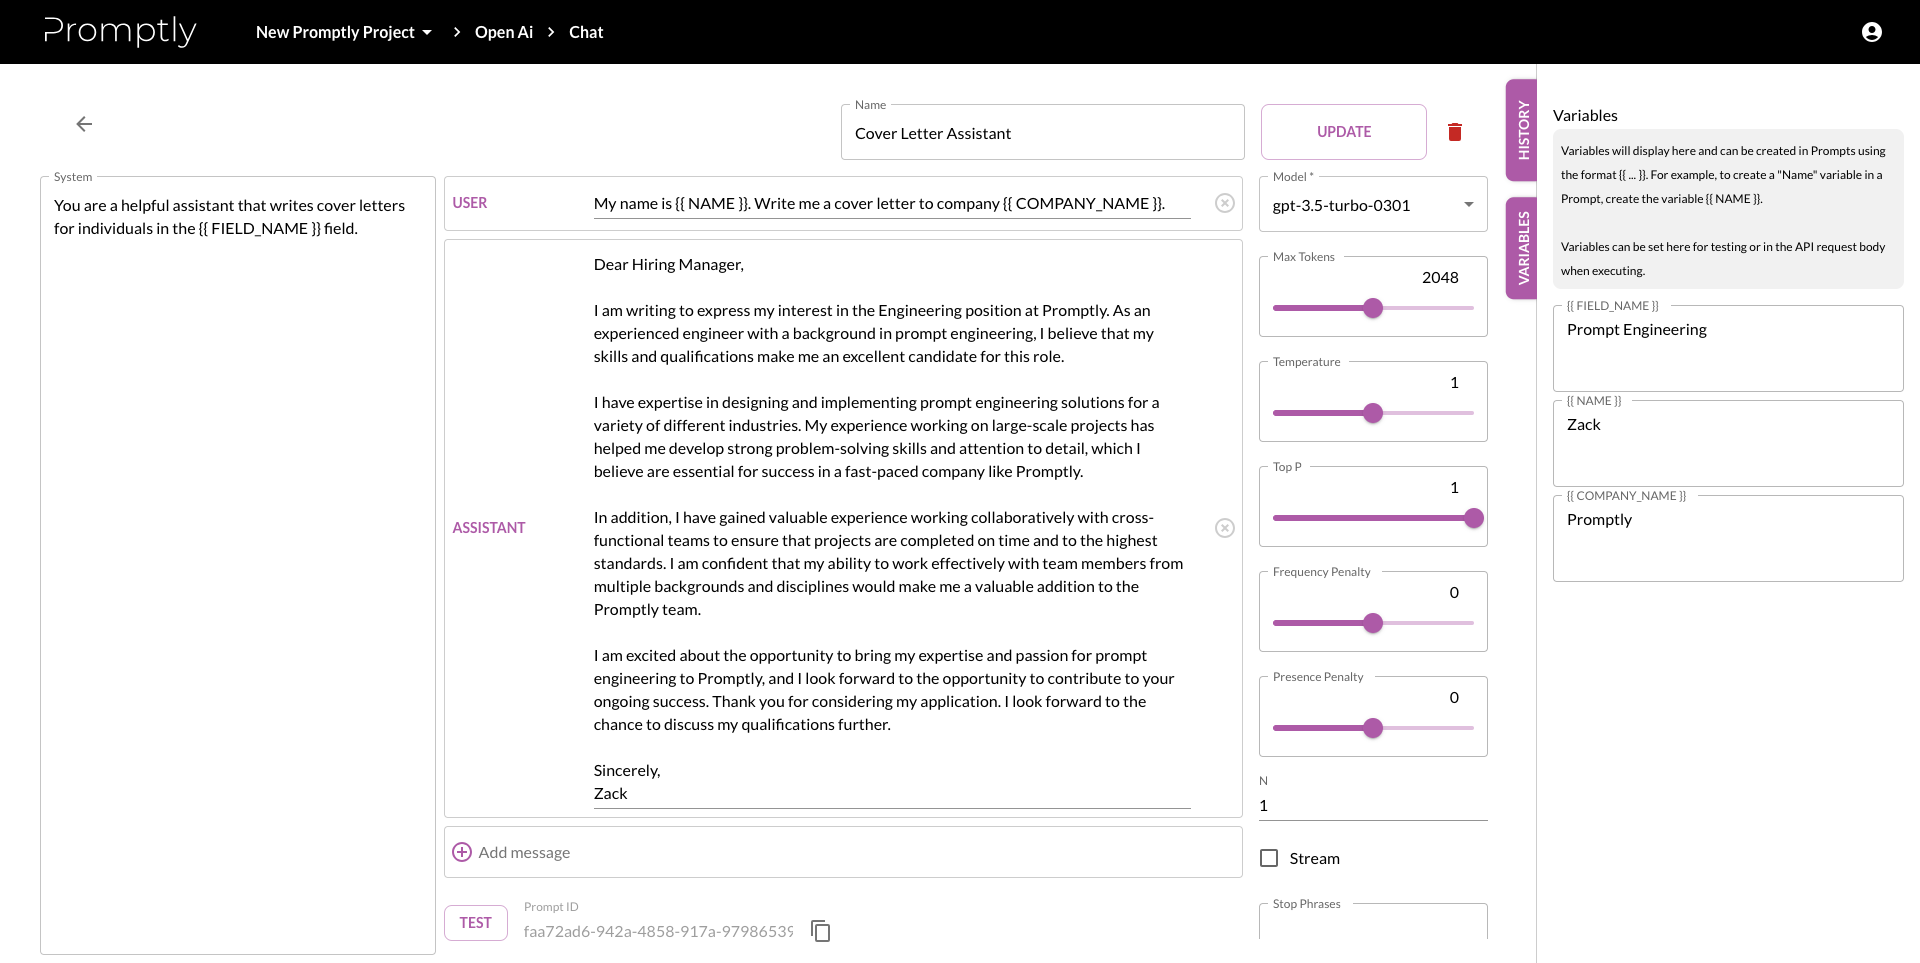Switch to the VARIABLES side tab
1920x963 pixels.
(1522, 248)
